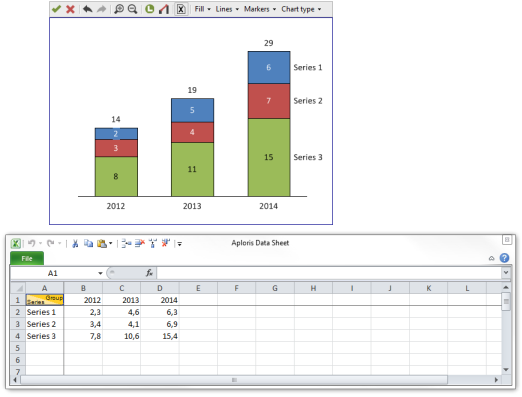Image resolution: width=522 pixels, height=397 pixels.
Task: Undo the last chart edit with the black arrow
Action: click(88, 9)
